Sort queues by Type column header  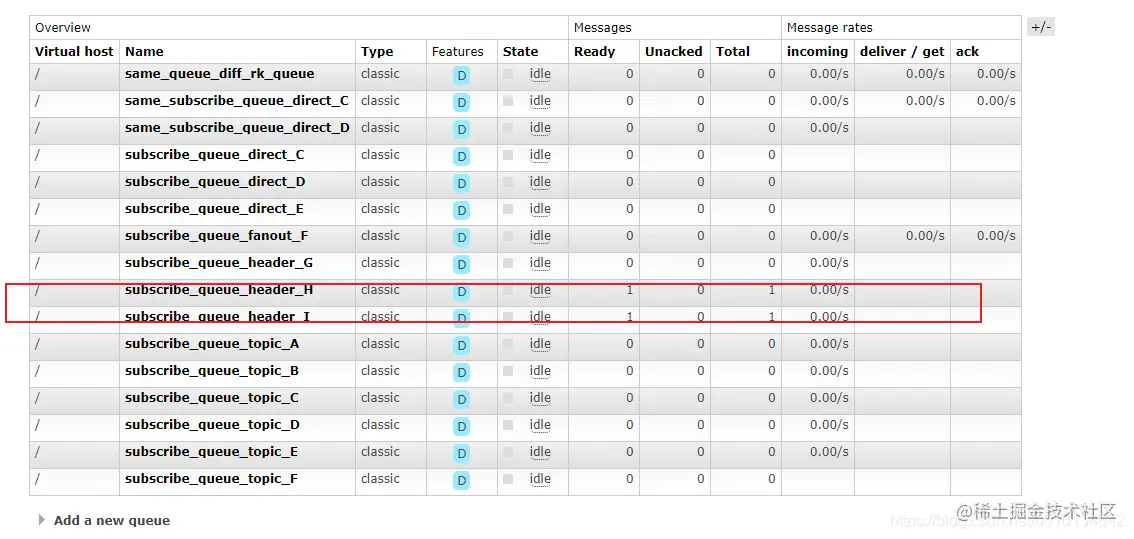(378, 51)
